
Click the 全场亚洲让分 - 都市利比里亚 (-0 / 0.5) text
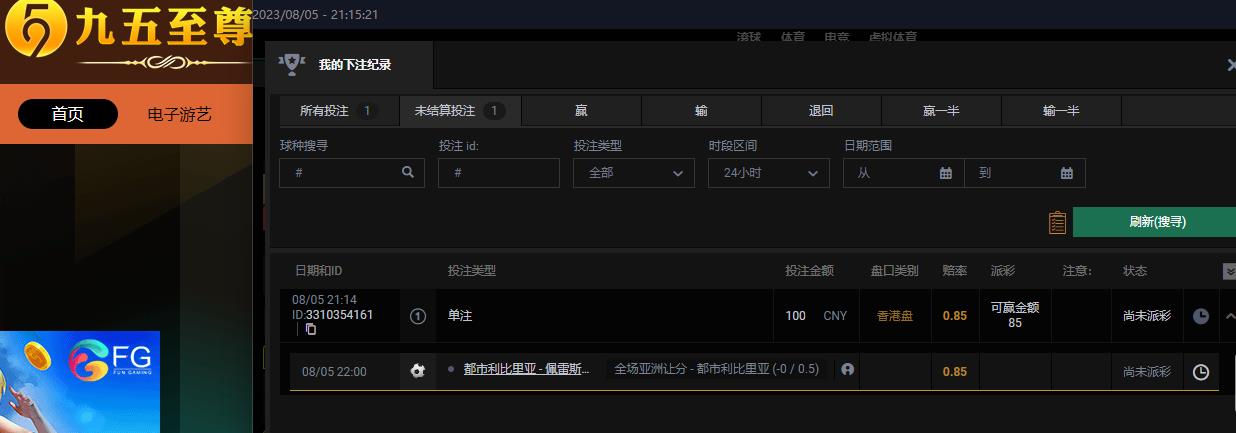click(x=716, y=369)
